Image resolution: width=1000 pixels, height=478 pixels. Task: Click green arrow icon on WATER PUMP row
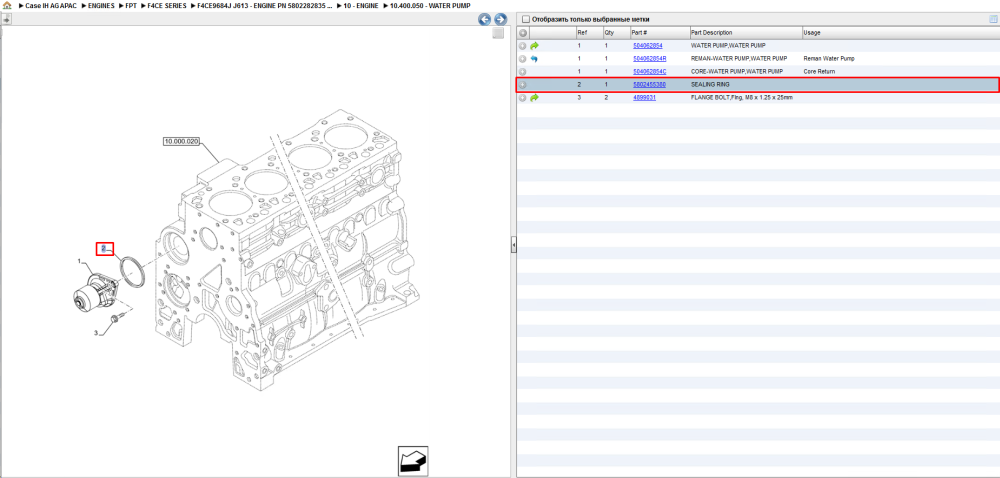534,46
